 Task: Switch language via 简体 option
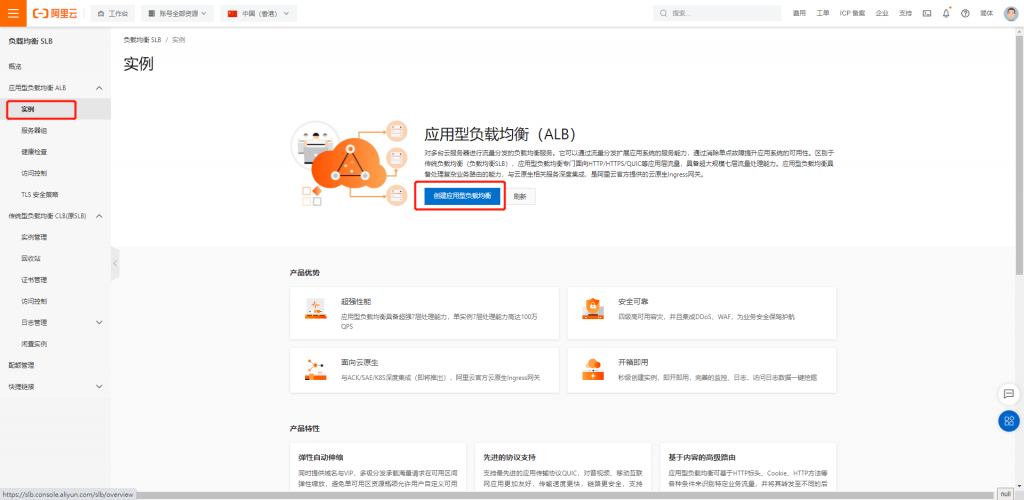tap(986, 13)
